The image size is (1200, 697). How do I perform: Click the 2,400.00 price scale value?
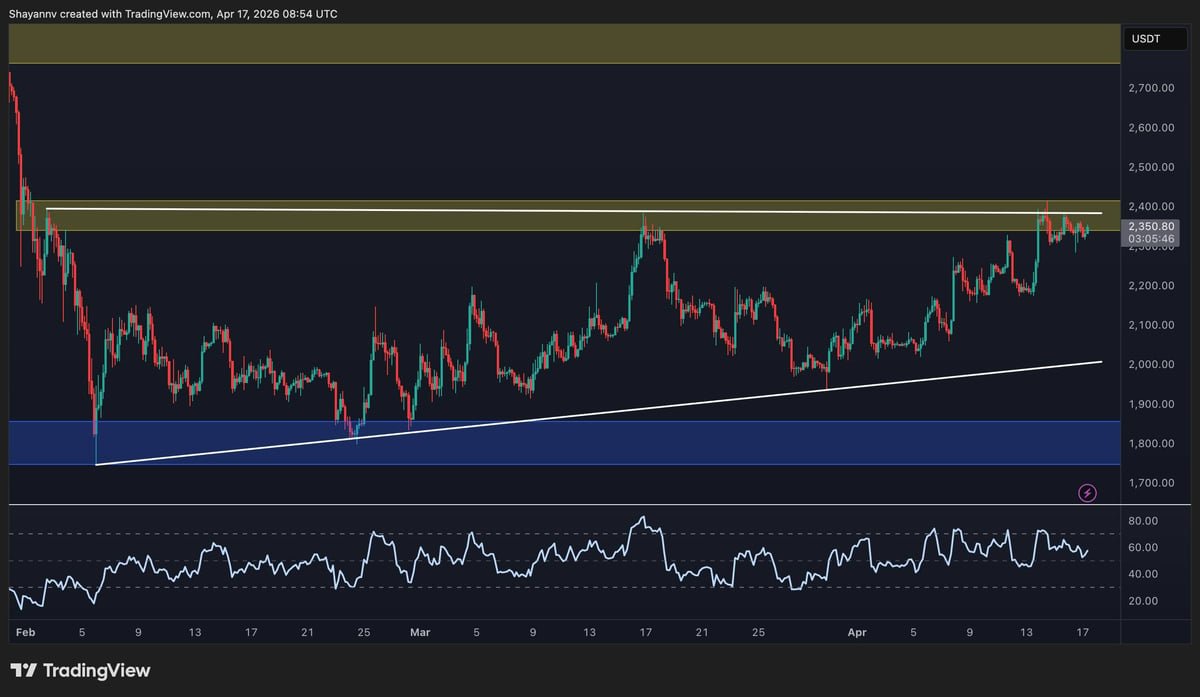pyautogui.click(x=1150, y=206)
